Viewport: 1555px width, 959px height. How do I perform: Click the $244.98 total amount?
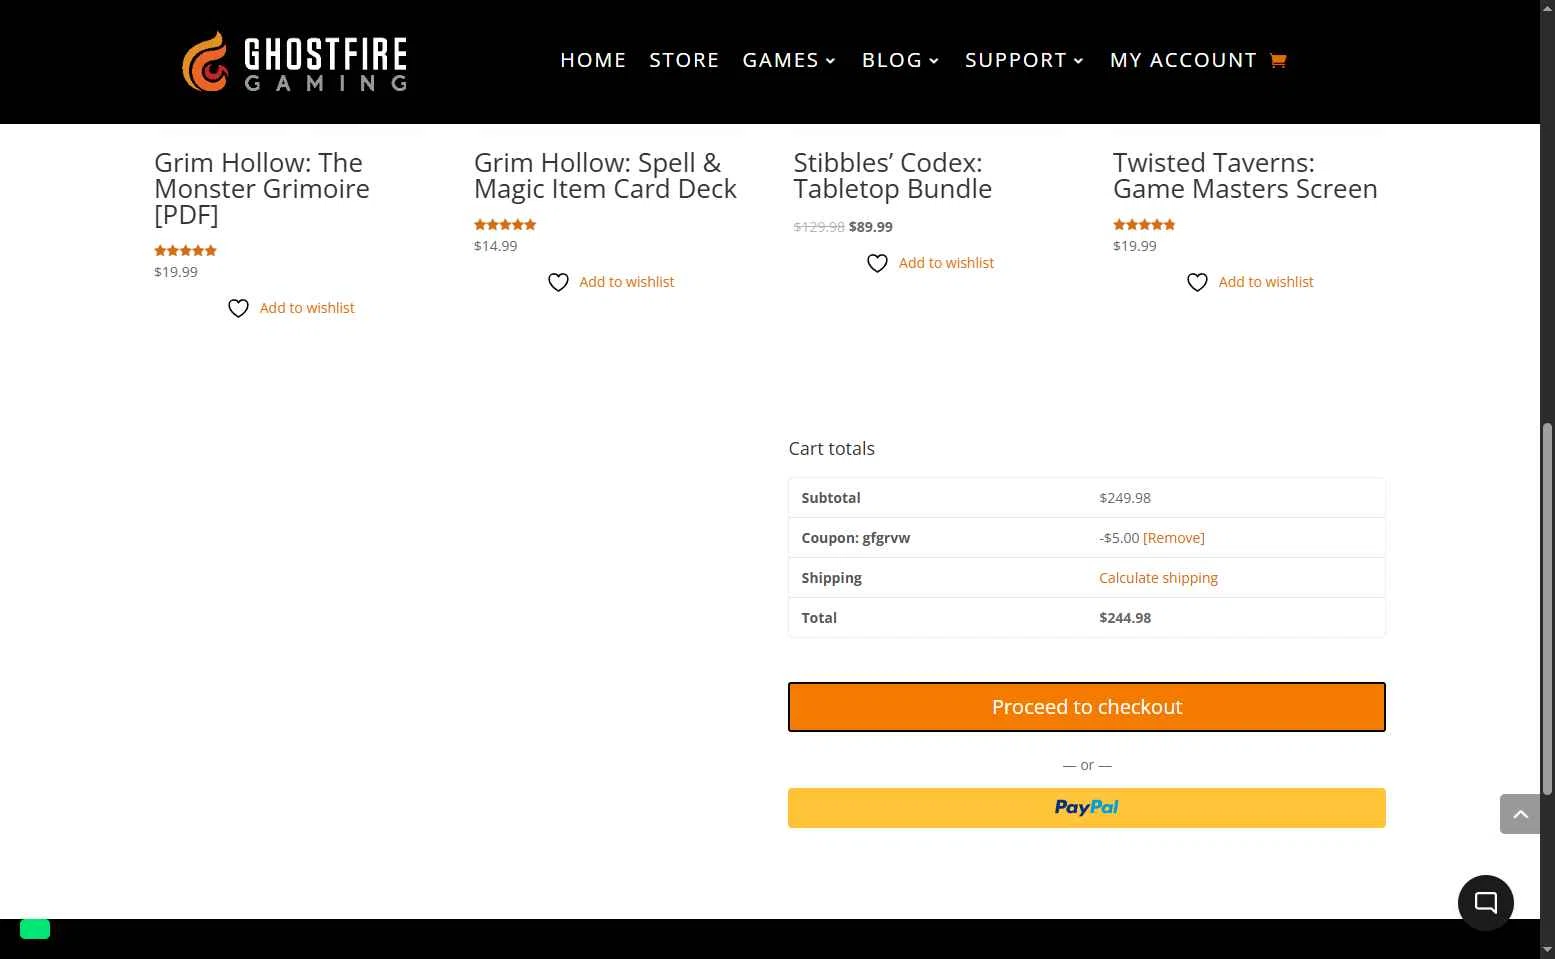[1125, 618]
